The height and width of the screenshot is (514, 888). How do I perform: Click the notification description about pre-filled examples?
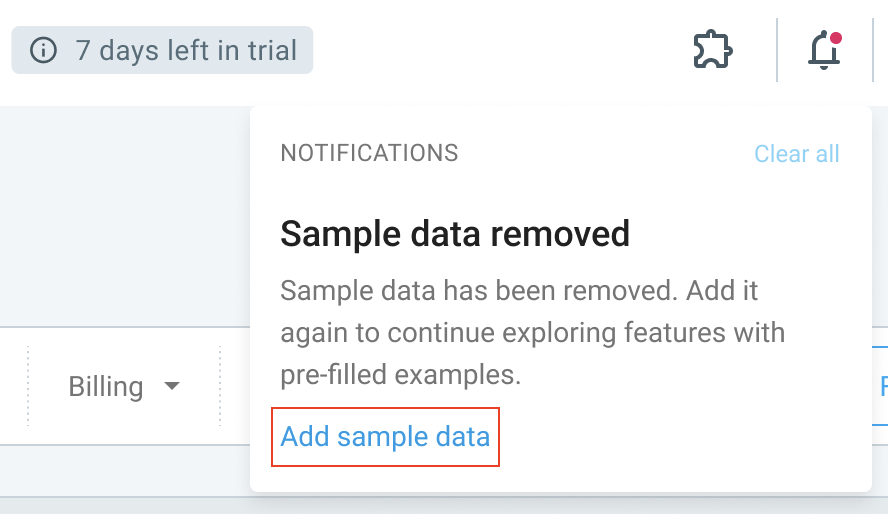(x=532, y=332)
